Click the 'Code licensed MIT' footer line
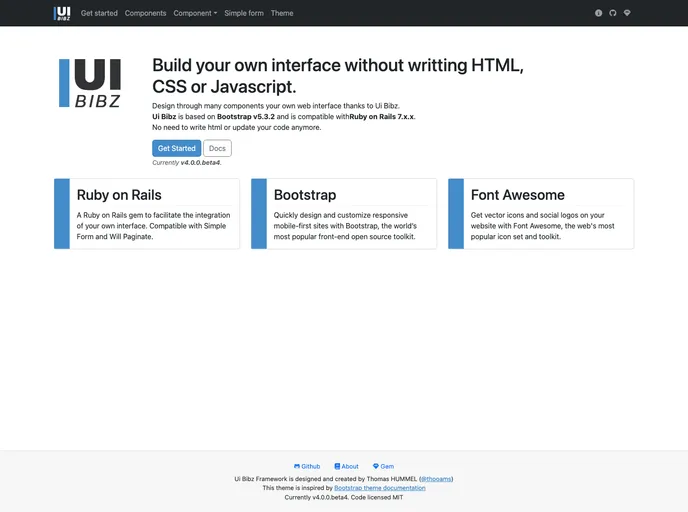The image size is (688, 512). pyautogui.click(x=344, y=498)
